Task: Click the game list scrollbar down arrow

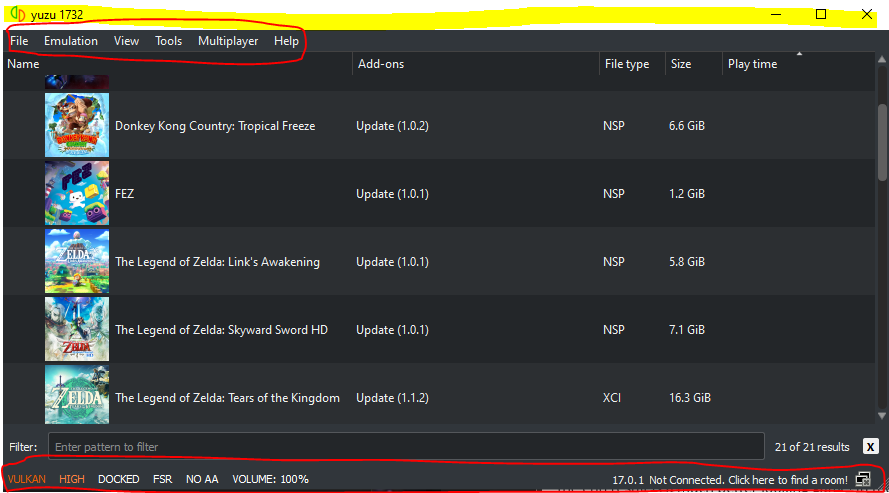Action: click(x=882, y=416)
